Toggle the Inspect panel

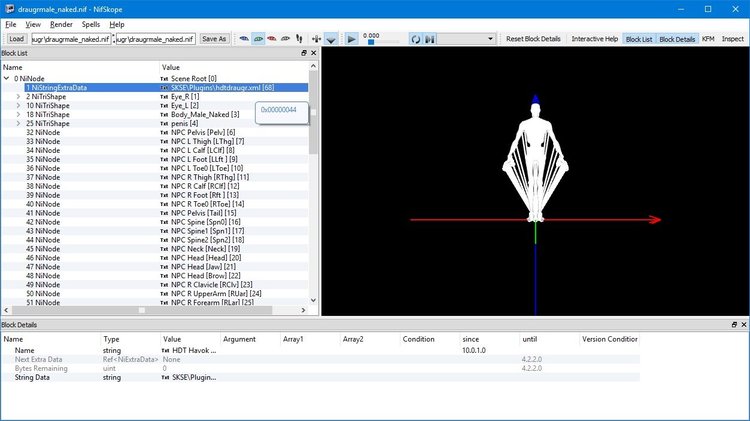click(x=732, y=39)
